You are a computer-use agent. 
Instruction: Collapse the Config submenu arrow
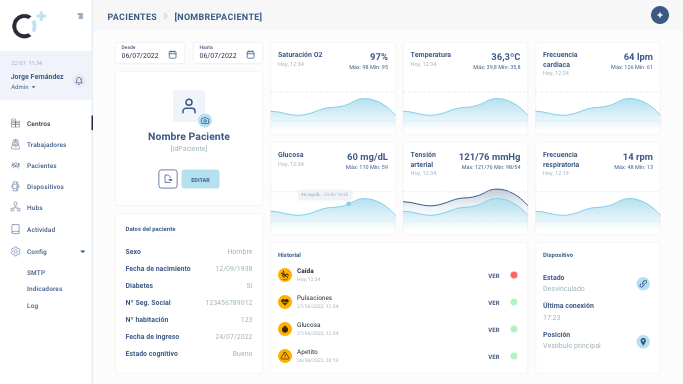[82, 252]
